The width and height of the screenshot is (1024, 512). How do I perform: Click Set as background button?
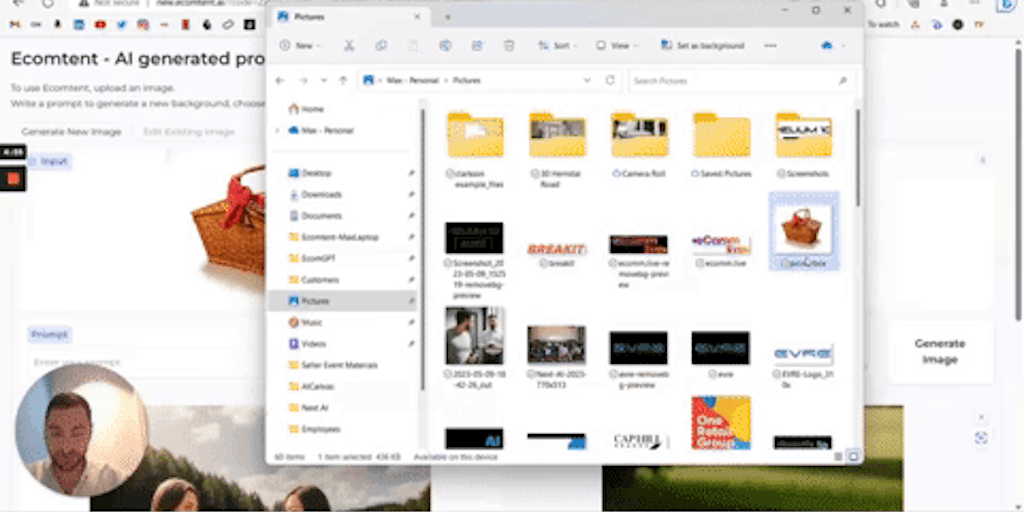pos(703,46)
